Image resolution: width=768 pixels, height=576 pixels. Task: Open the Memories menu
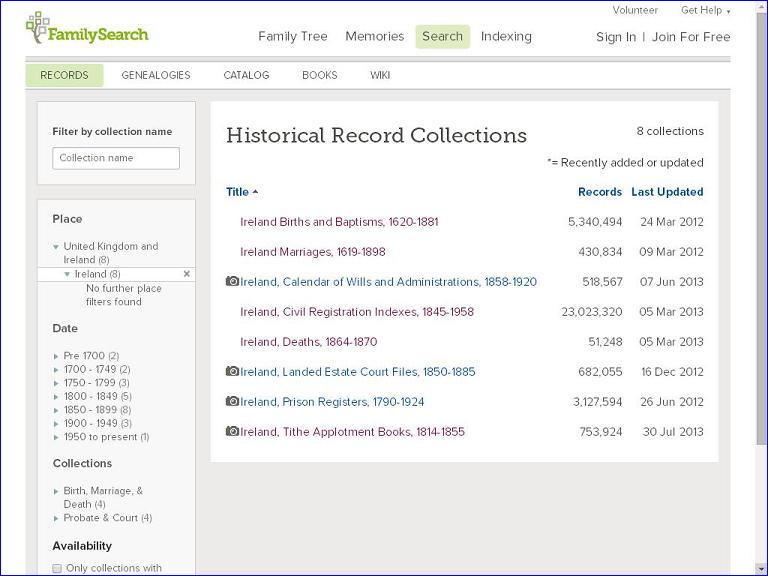pos(375,36)
